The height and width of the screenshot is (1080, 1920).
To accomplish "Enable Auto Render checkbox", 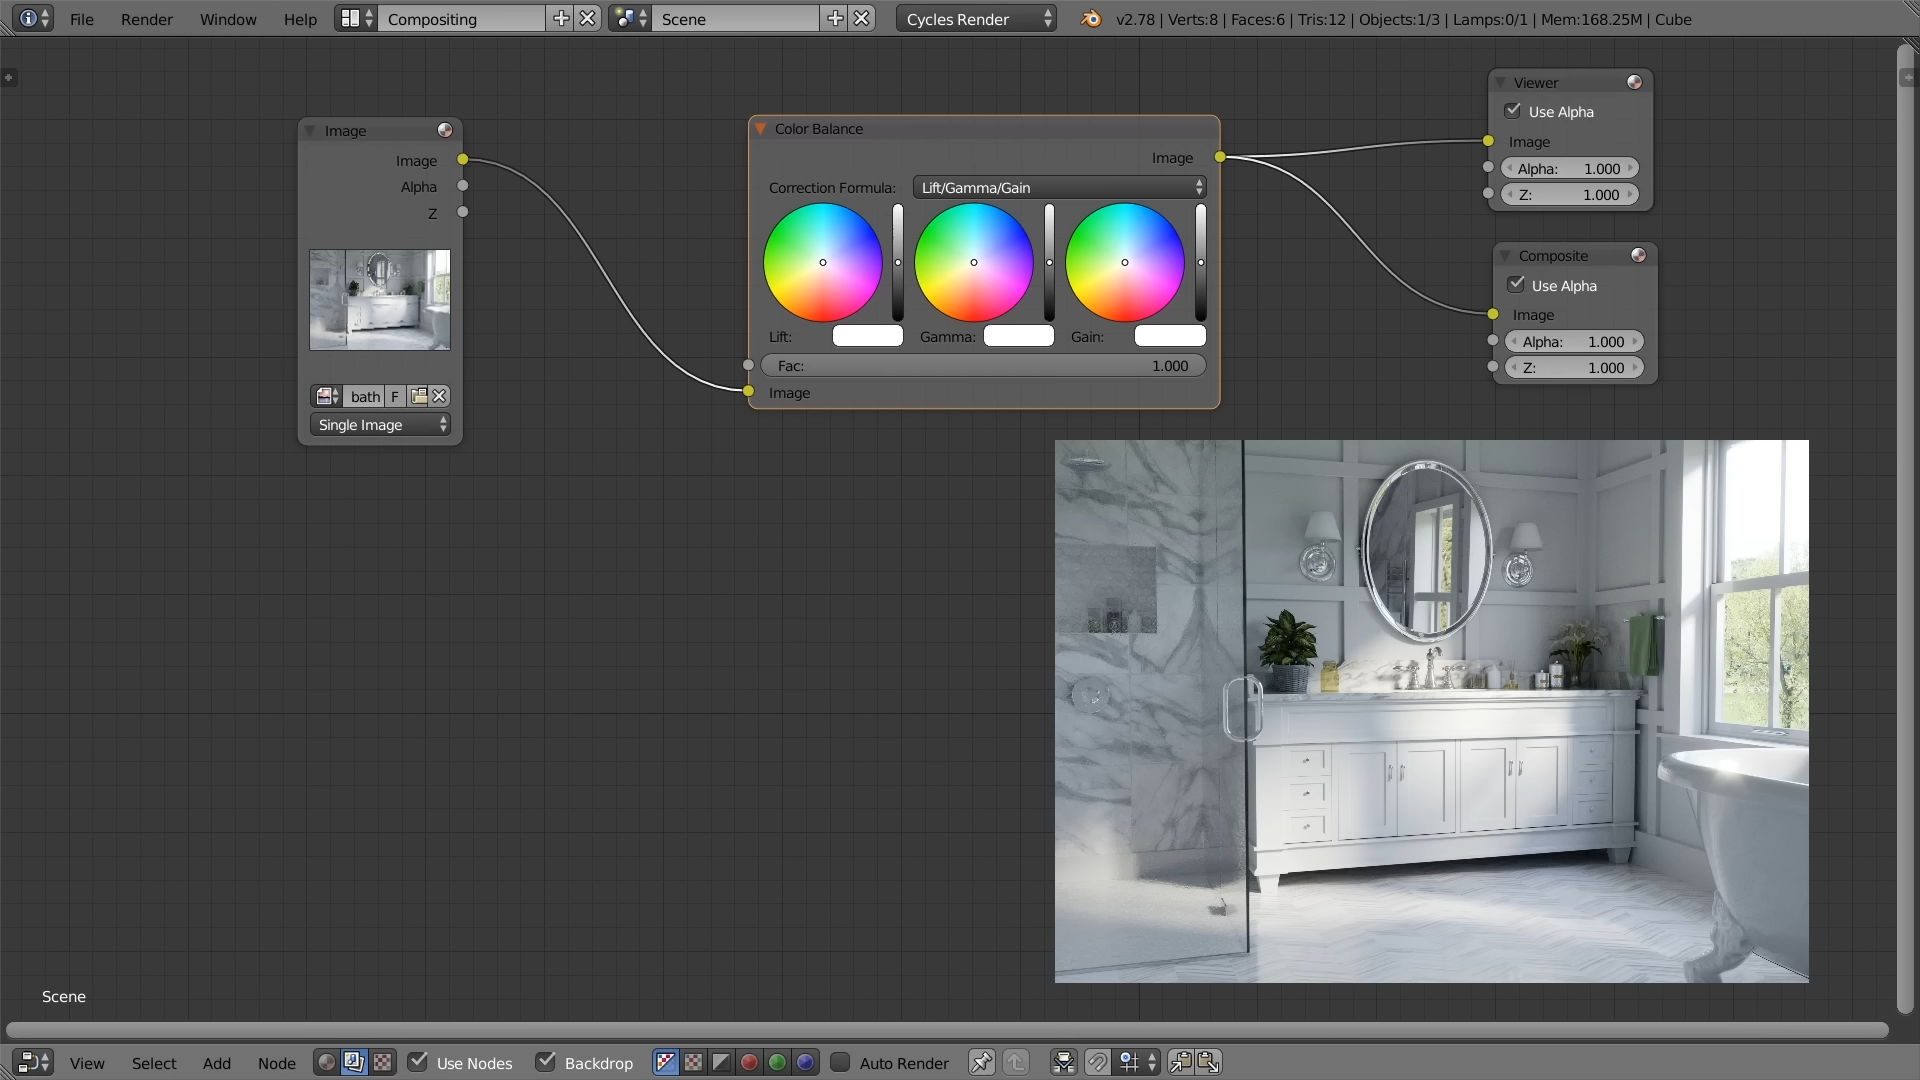I will [x=840, y=1062].
